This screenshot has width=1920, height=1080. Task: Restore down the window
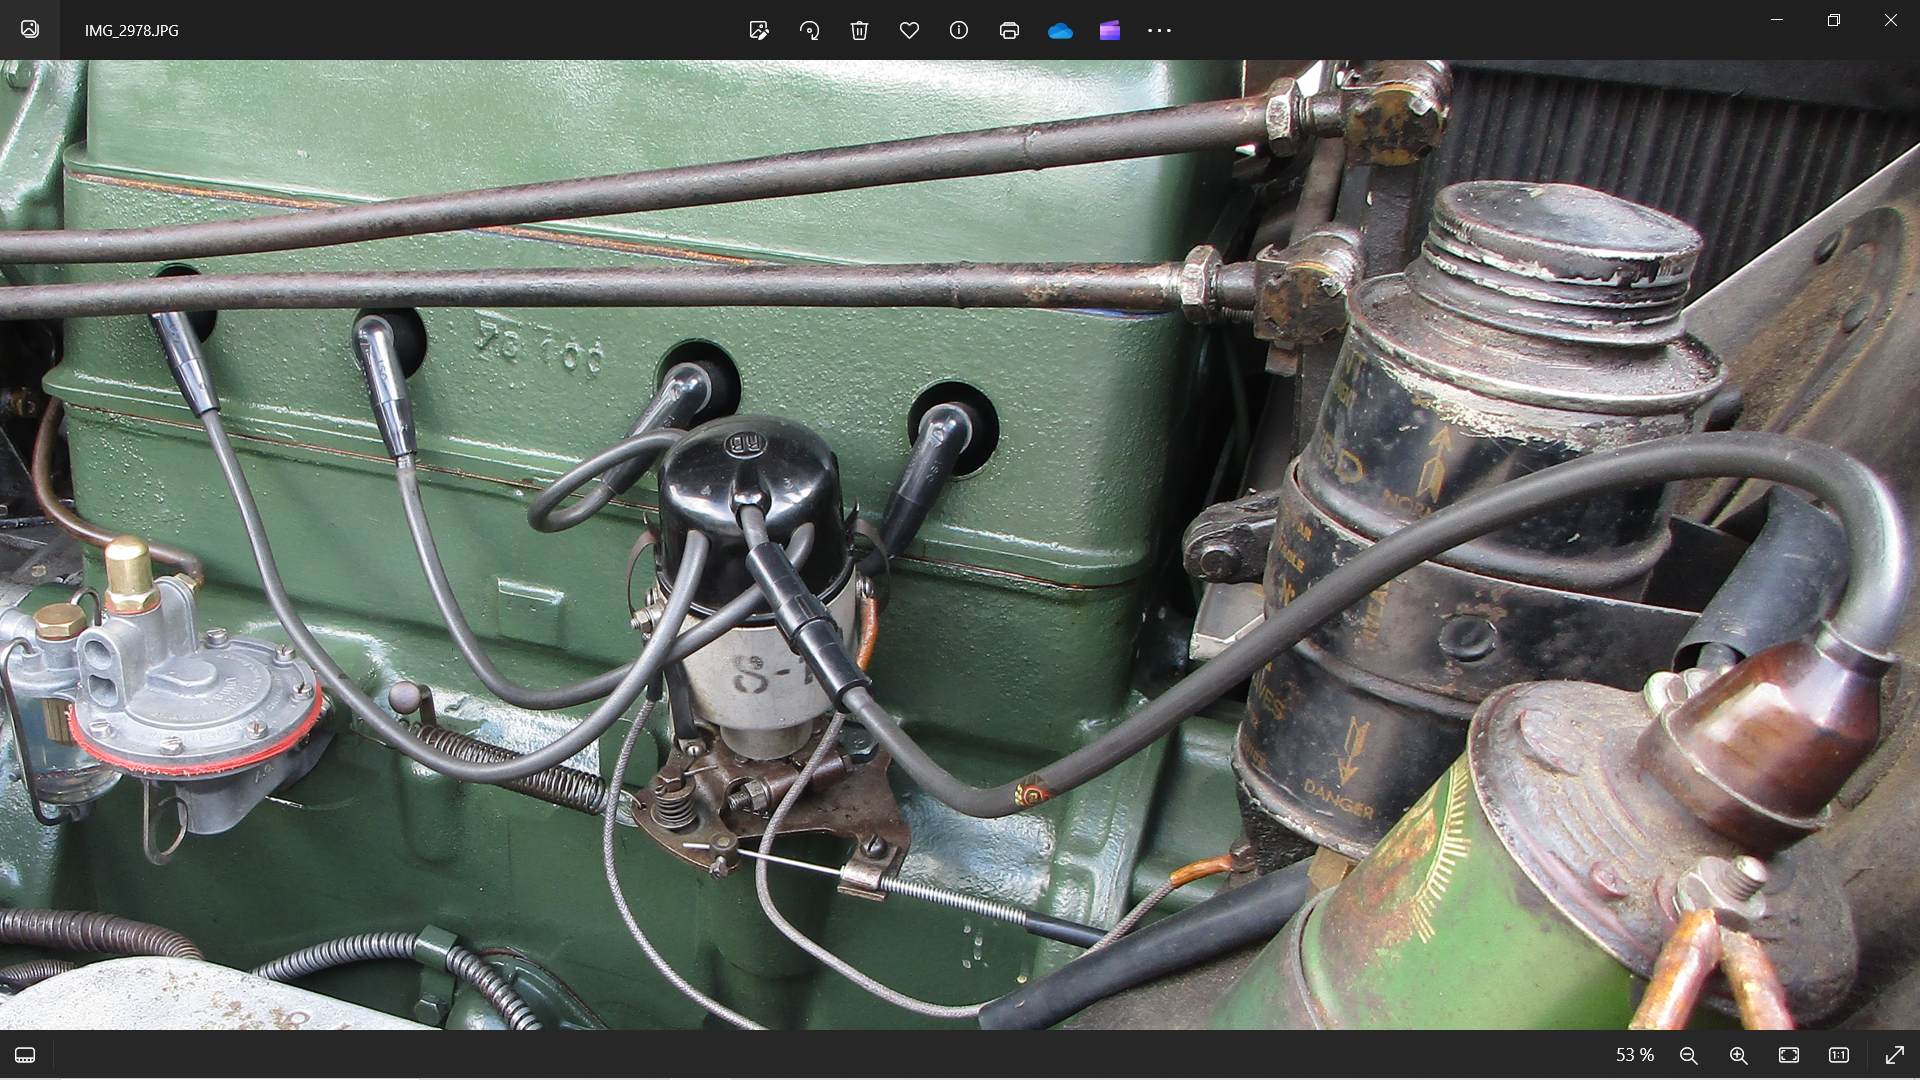tap(1833, 20)
